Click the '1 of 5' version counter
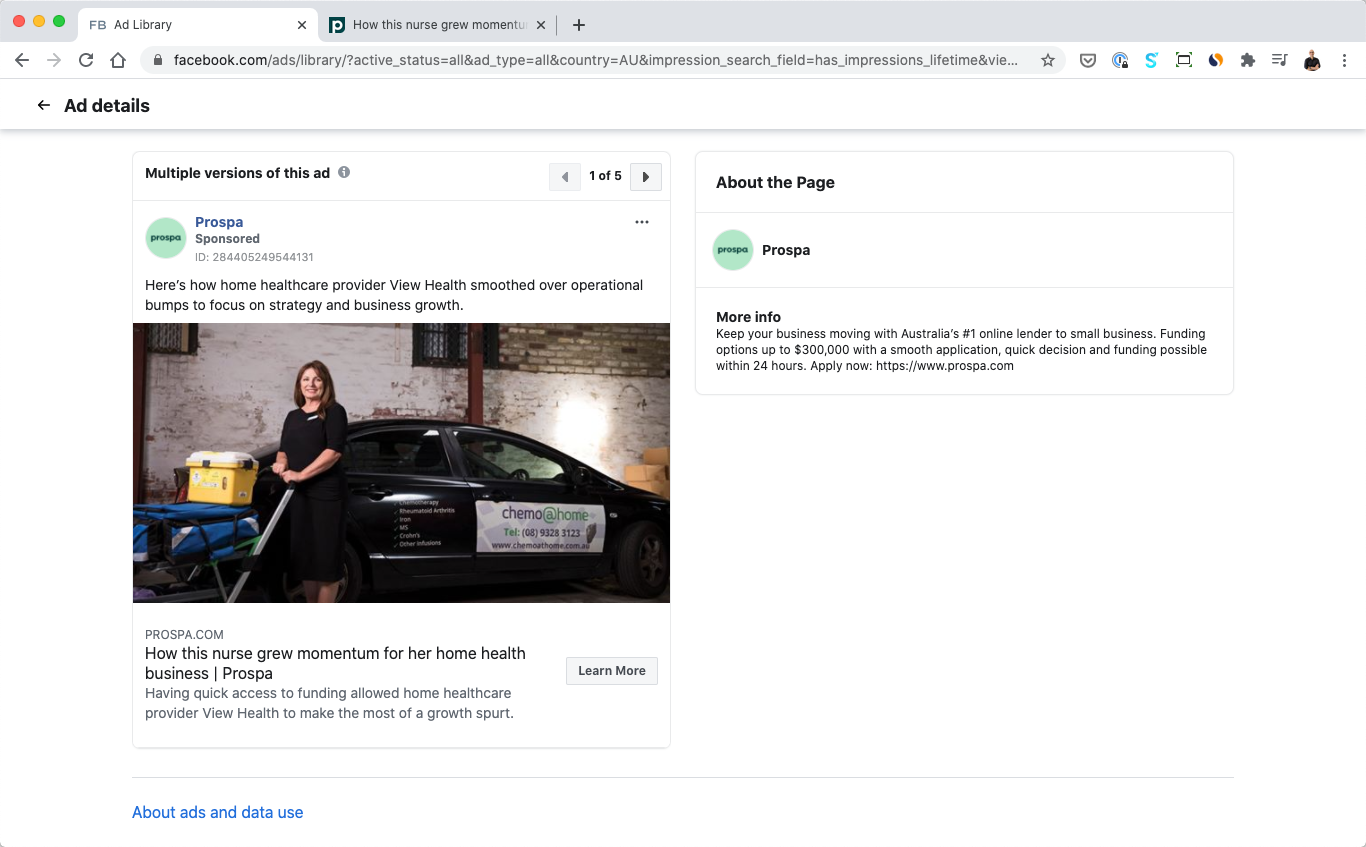1366x847 pixels. [x=605, y=176]
